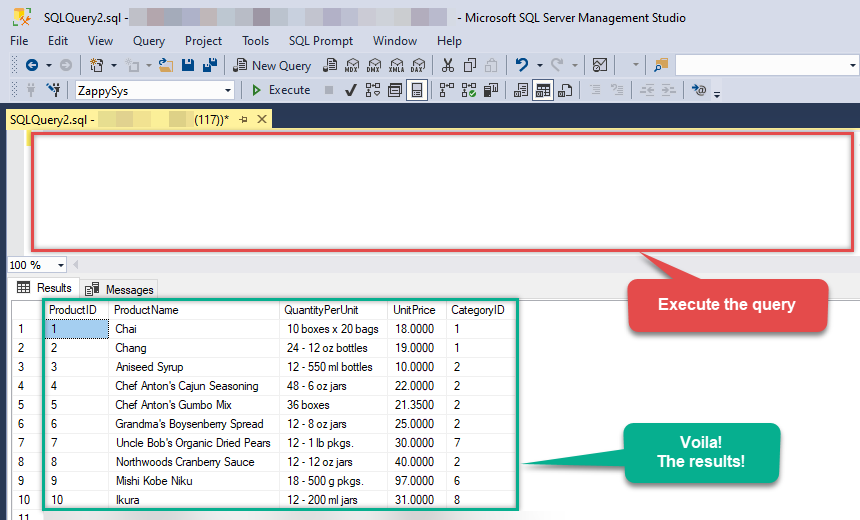Click the DAX query icon
This screenshot has width=860, height=520.
pos(418,65)
